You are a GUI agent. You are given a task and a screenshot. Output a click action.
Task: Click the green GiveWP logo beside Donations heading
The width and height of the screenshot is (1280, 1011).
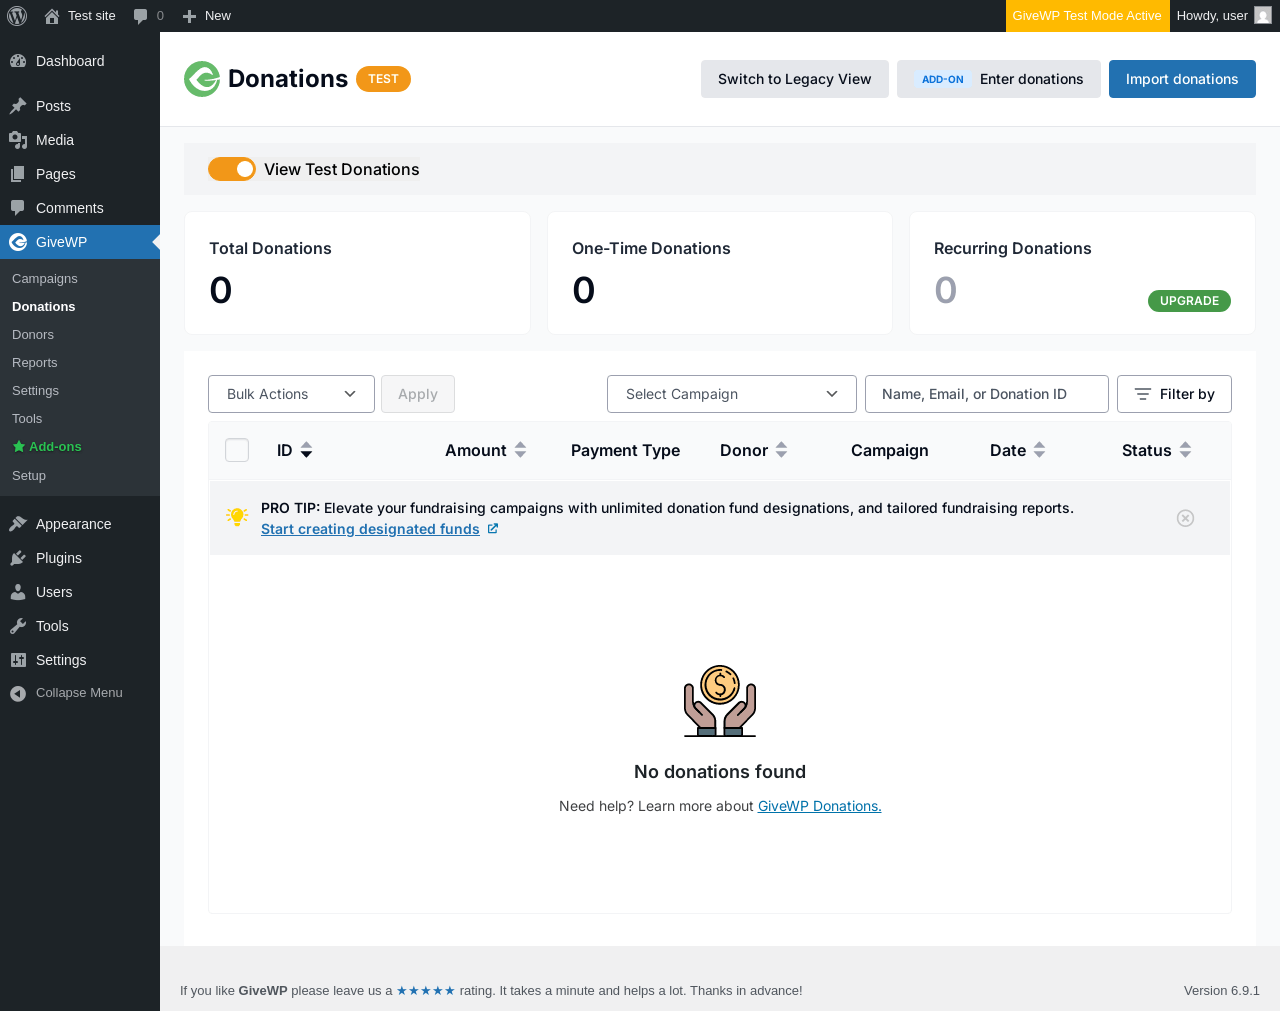[x=202, y=79]
